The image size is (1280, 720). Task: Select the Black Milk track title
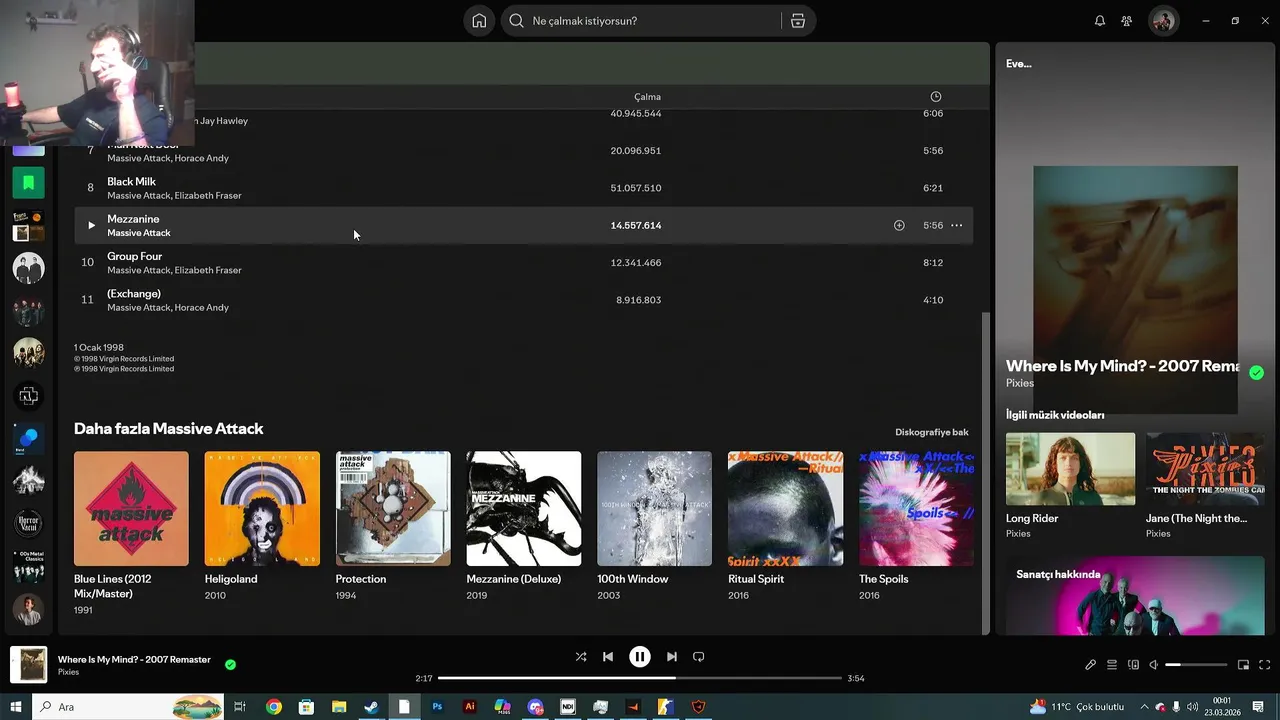[x=132, y=182]
